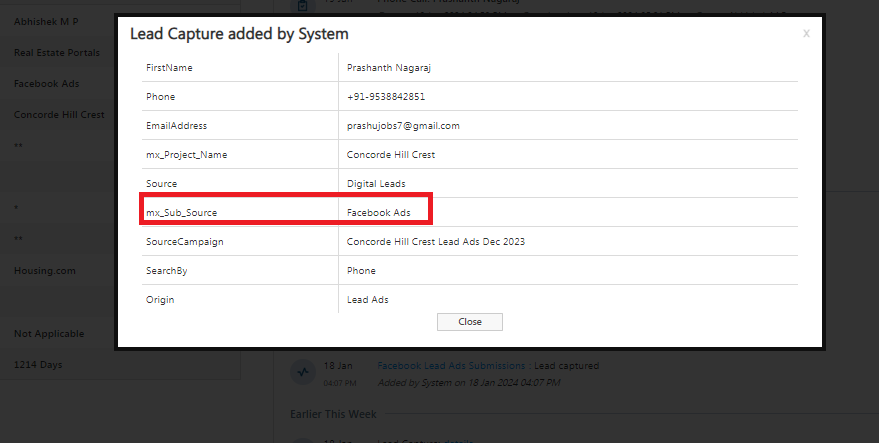
Task: Click the Facebook Ads value in mx_Sub_Source row
Action: pos(379,213)
